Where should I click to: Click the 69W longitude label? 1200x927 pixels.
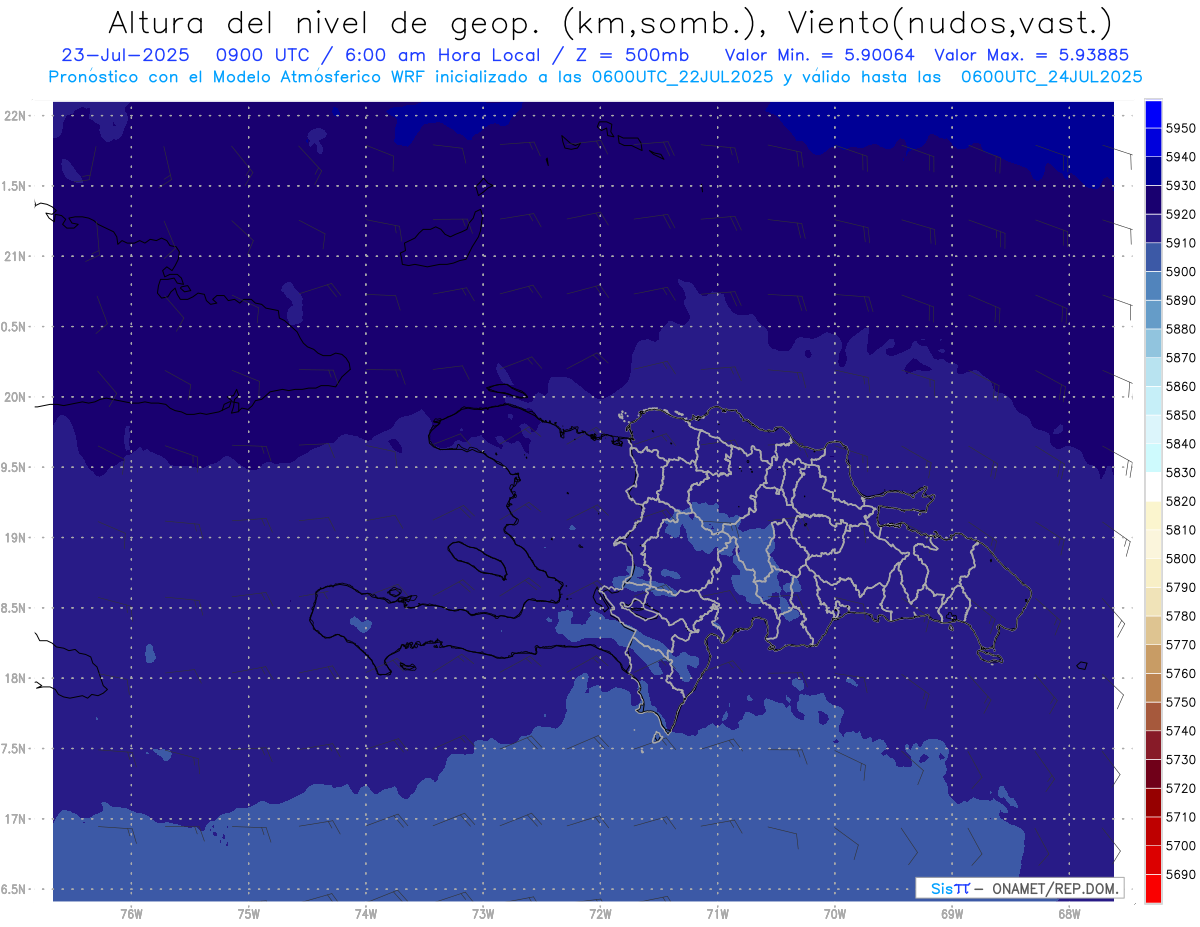952,914
